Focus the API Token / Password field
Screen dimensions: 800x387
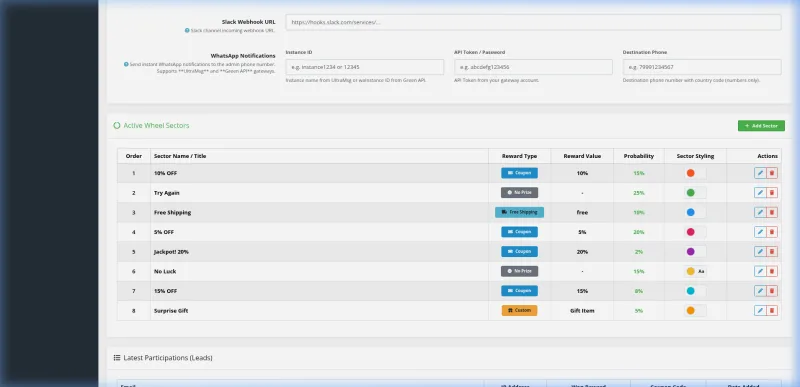(533, 67)
